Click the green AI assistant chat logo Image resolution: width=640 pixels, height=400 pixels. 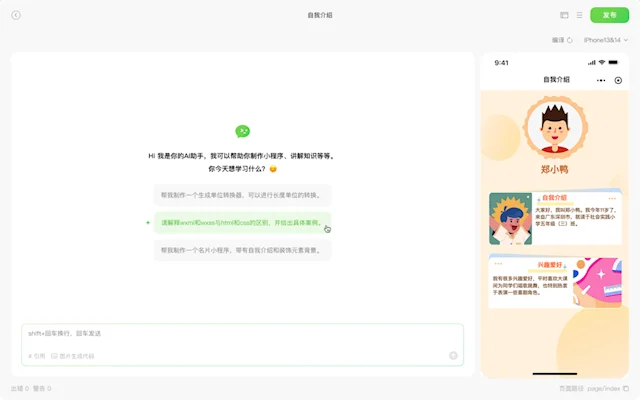[242, 131]
